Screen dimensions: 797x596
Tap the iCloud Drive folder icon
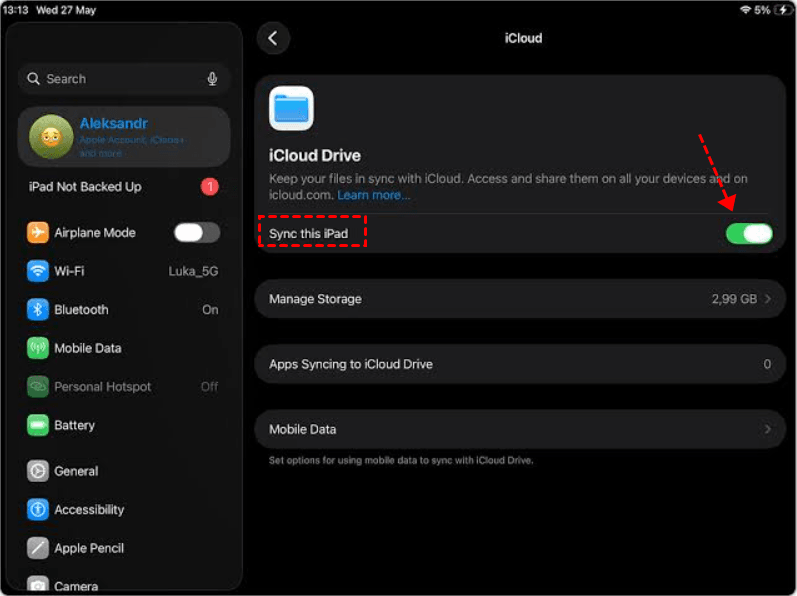291,108
